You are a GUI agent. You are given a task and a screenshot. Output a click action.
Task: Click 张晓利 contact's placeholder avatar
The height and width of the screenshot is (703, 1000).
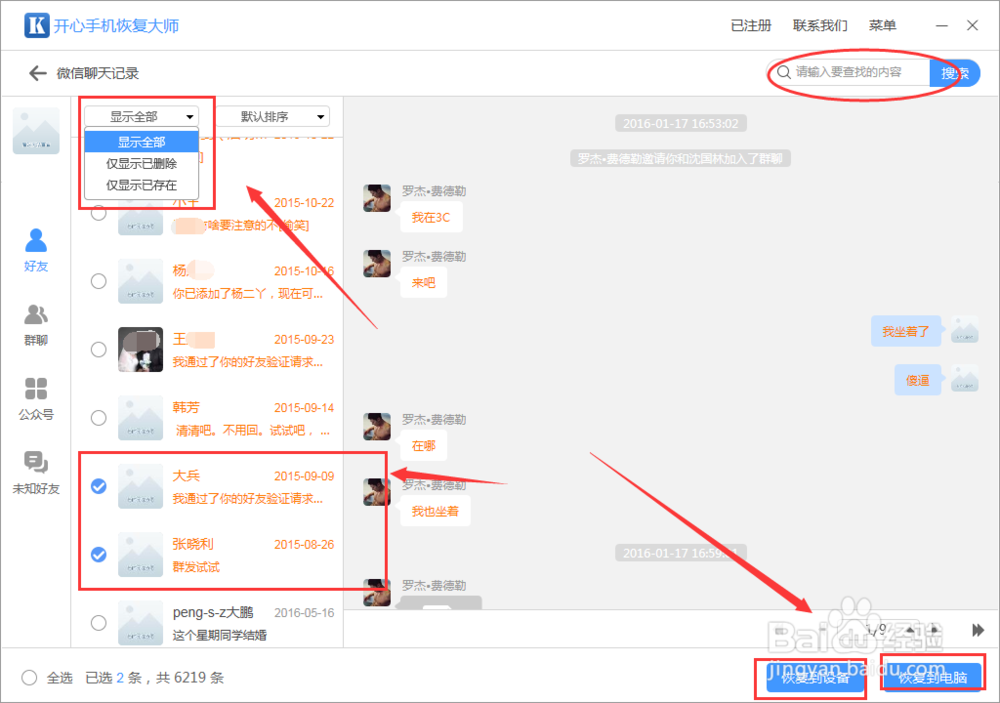[140, 554]
